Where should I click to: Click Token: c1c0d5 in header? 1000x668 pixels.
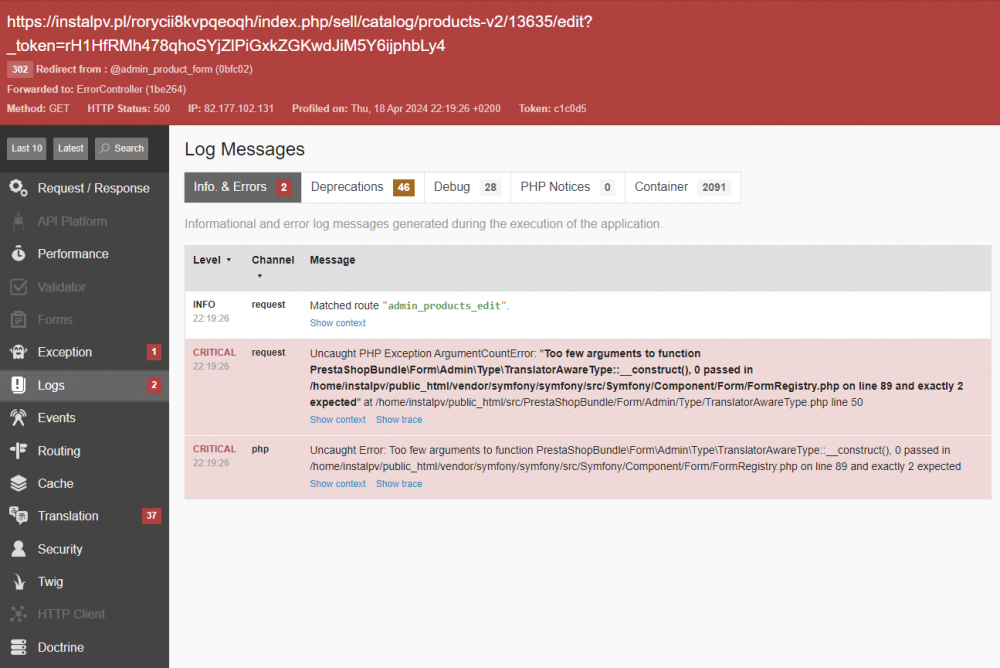[x=552, y=108]
